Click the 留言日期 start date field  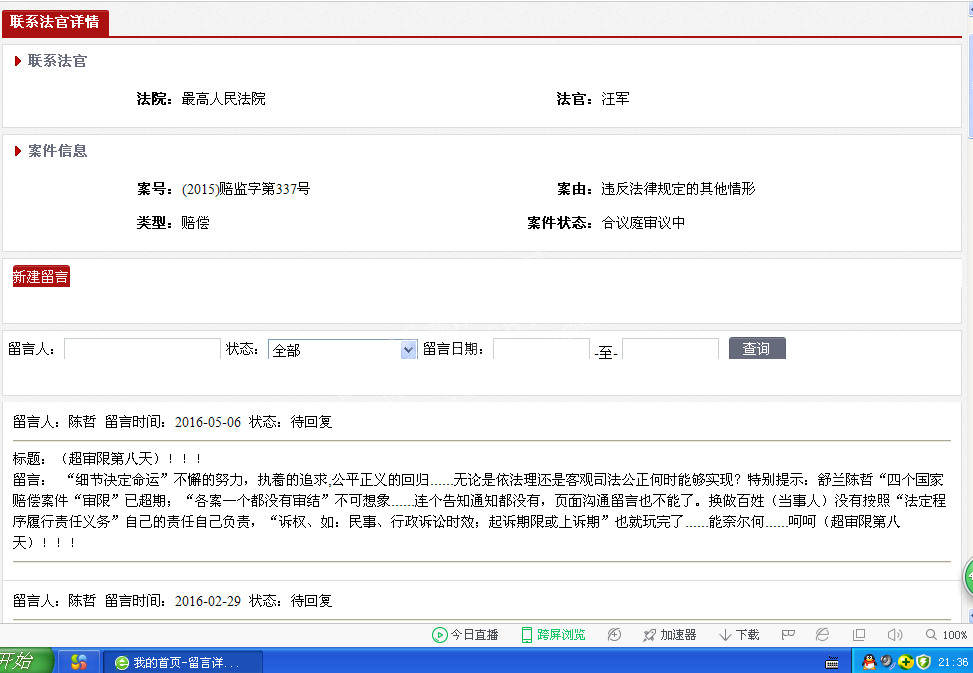coord(541,349)
